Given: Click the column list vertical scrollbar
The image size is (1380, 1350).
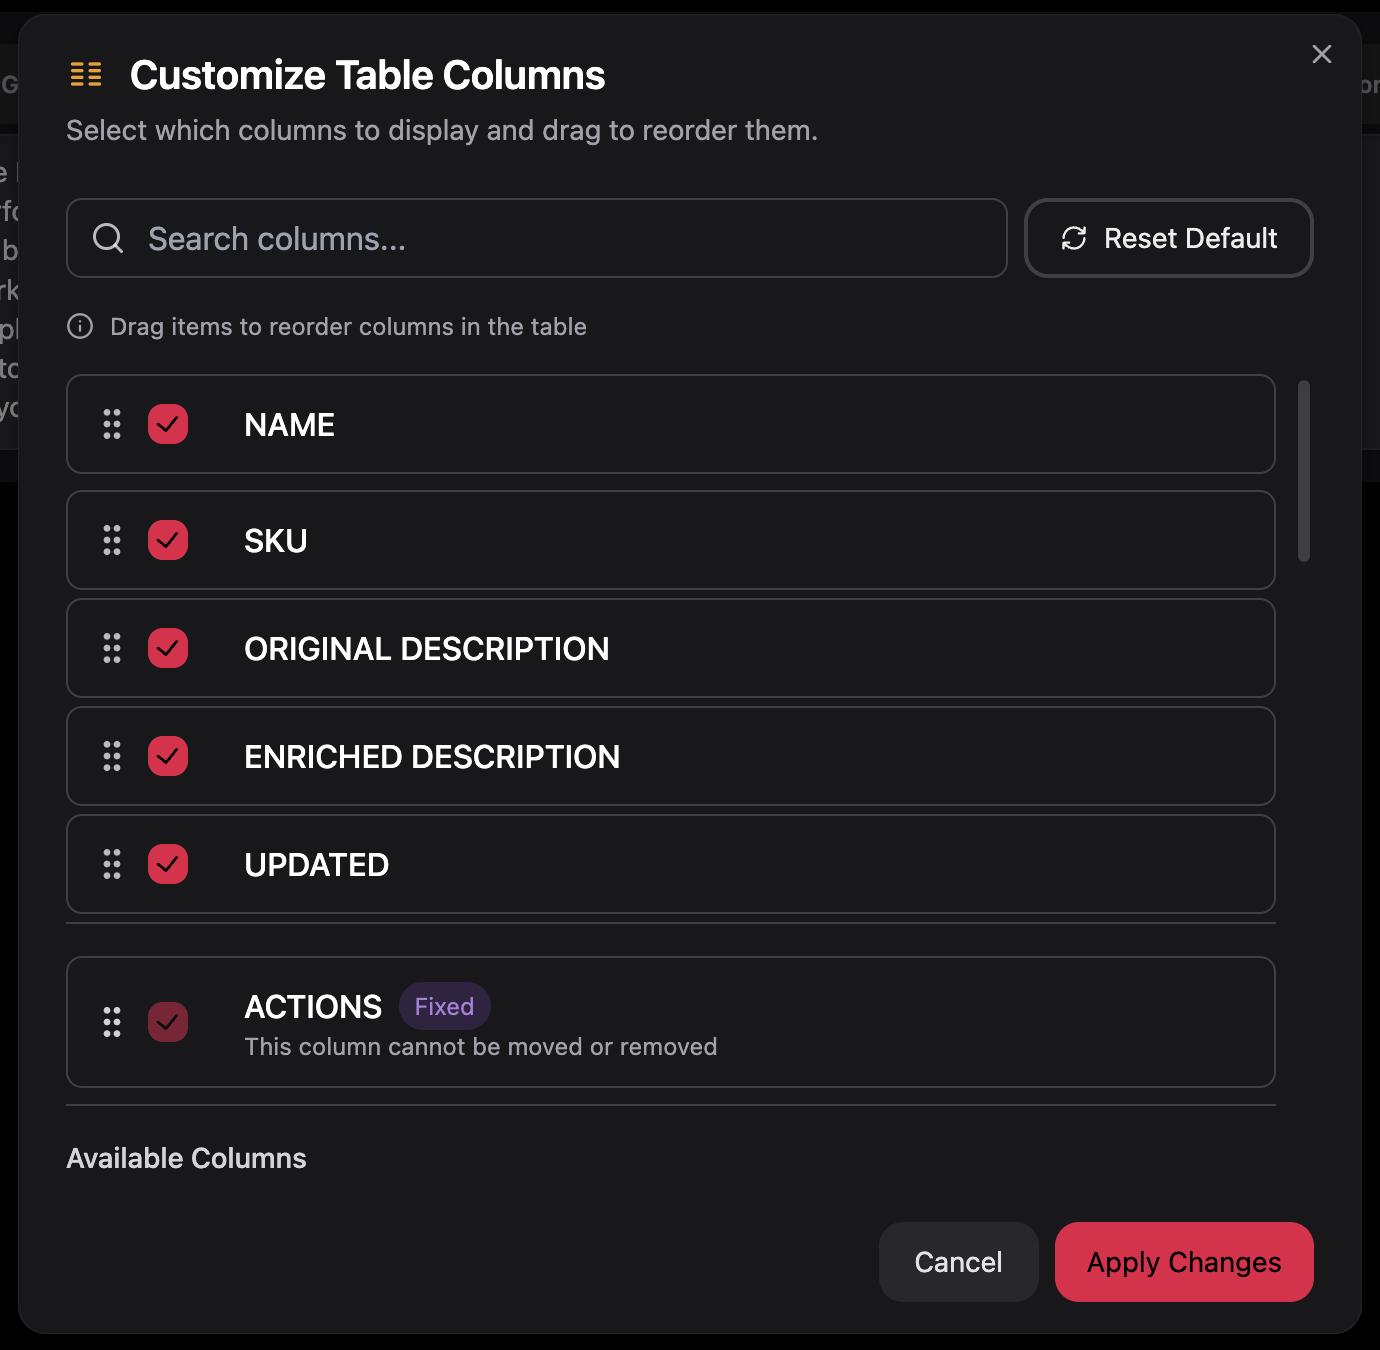Looking at the screenshot, I should 1304,471.
